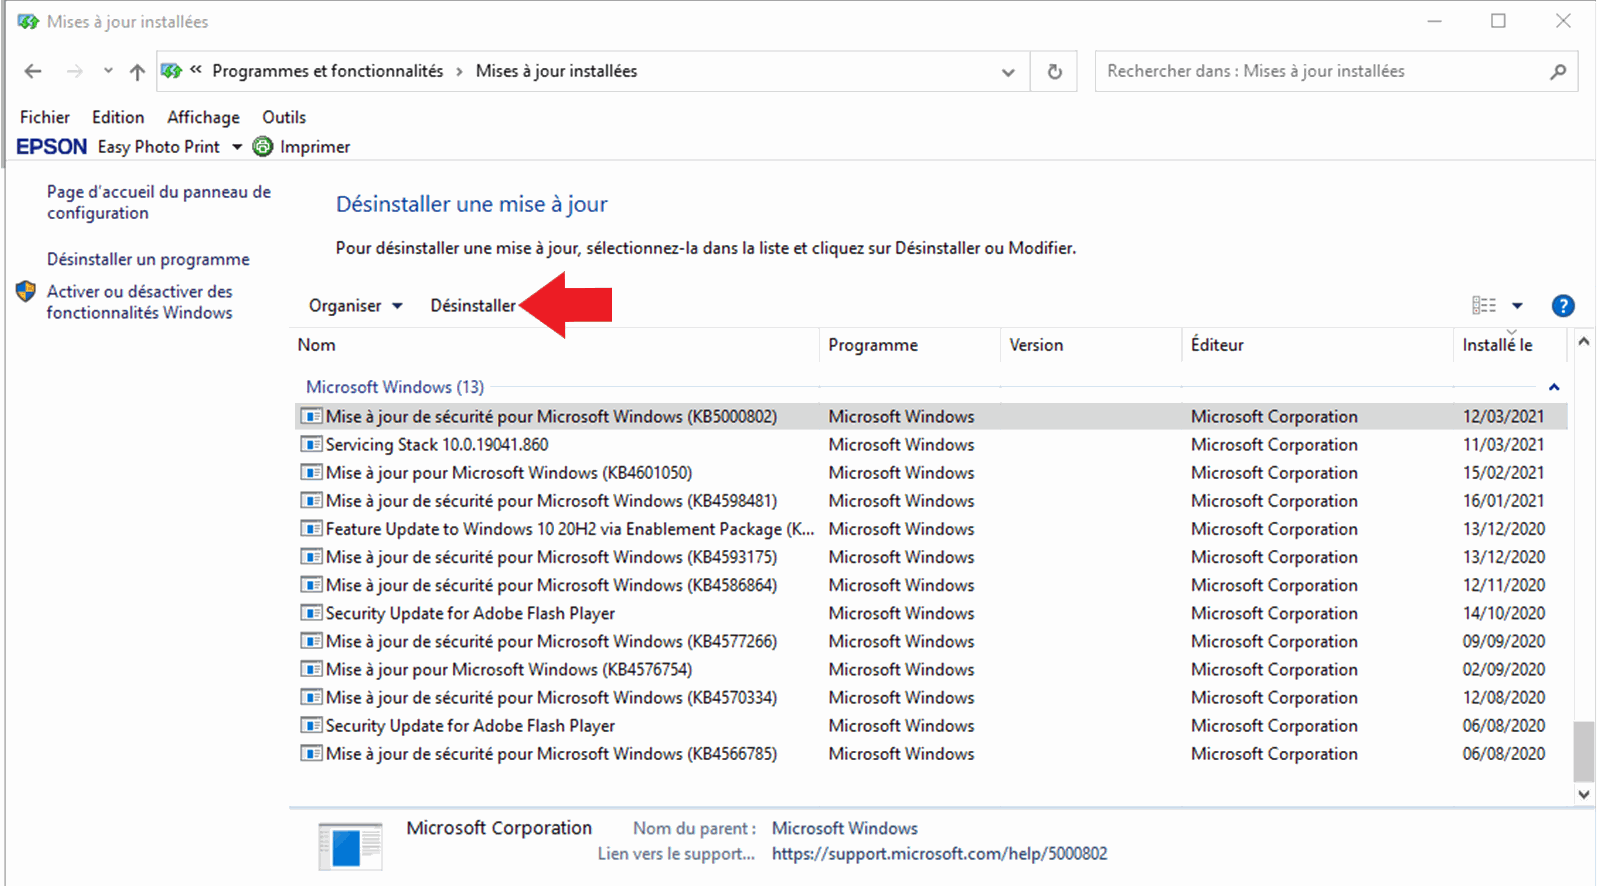Select update KB4576754 row
The height and width of the screenshot is (886, 1597).
coord(931,669)
